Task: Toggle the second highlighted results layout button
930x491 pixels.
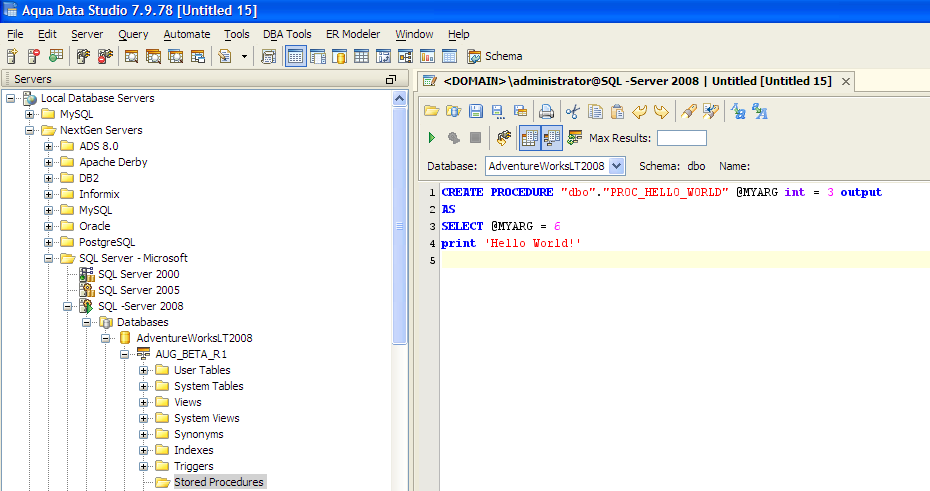Action: click(x=552, y=138)
